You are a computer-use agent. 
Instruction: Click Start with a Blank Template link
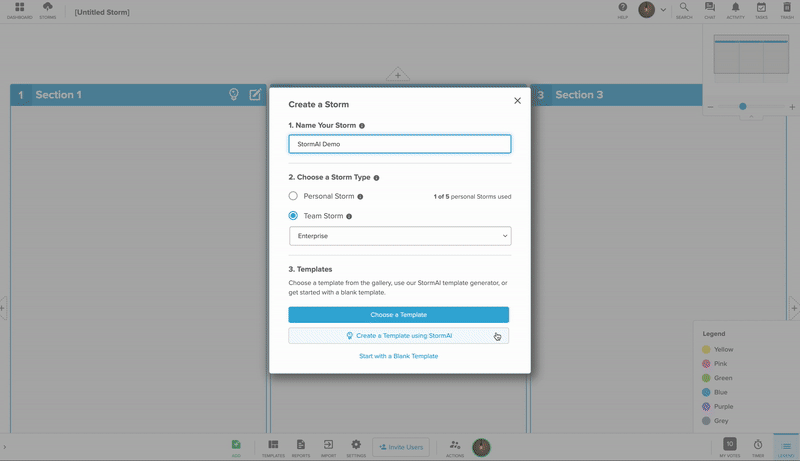tap(398, 356)
